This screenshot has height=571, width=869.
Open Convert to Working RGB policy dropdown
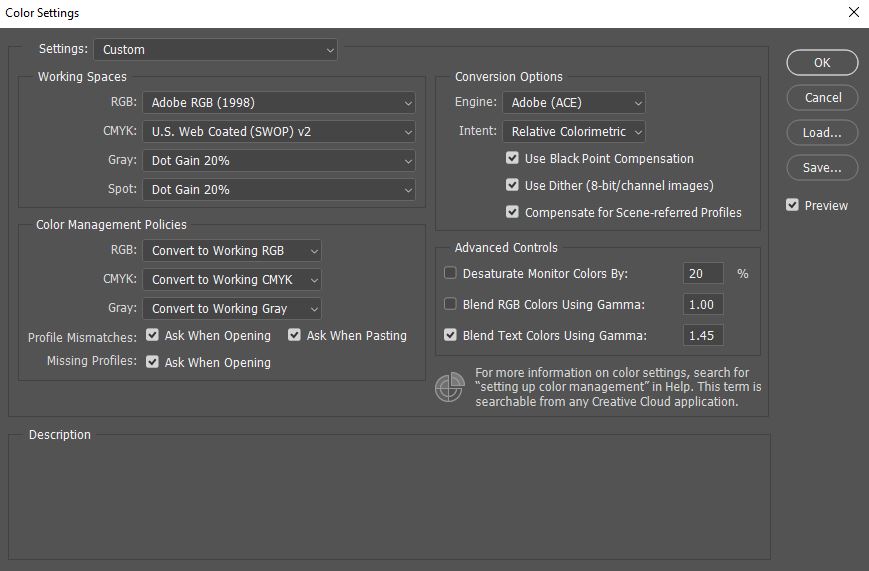pos(232,251)
